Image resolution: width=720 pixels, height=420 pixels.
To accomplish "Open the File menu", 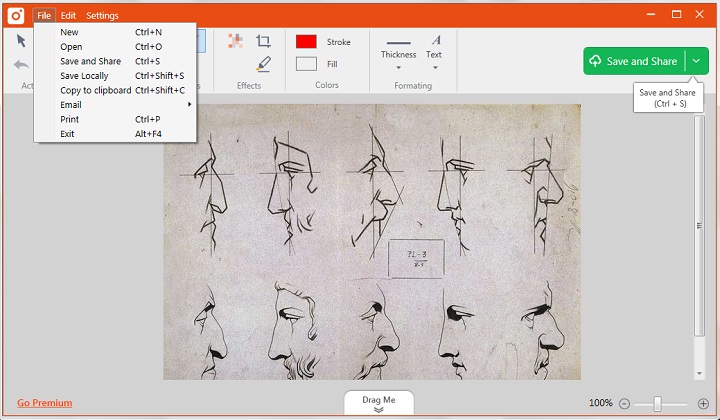I will 44,16.
